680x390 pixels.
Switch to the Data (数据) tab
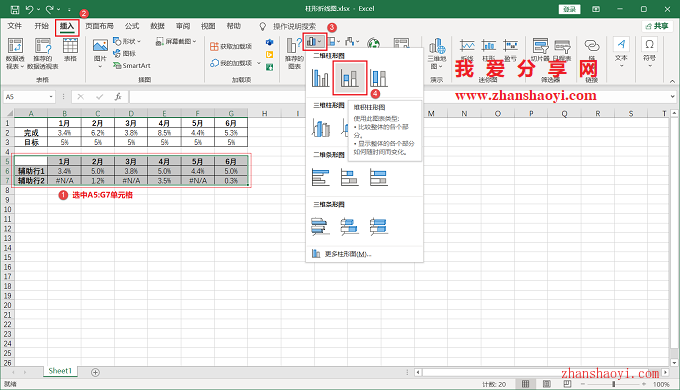pos(157,26)
